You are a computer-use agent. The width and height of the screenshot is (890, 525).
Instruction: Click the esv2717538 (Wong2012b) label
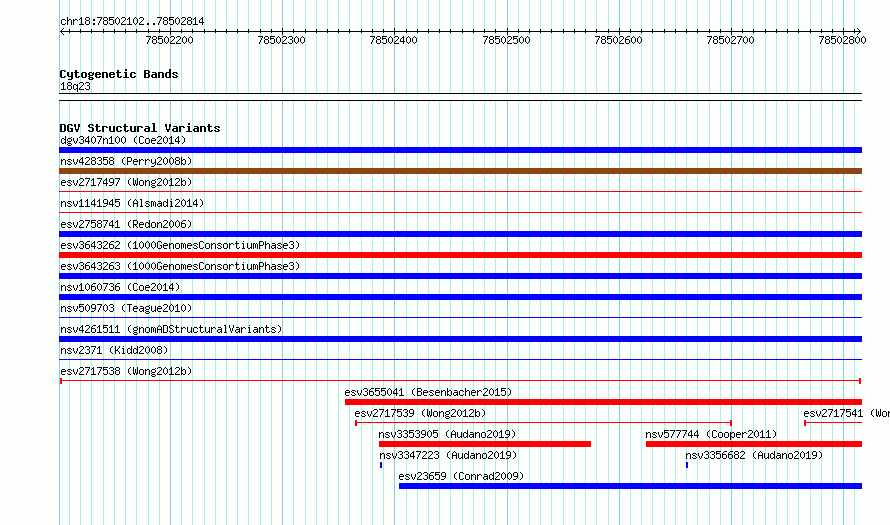[x=126, y=371]
